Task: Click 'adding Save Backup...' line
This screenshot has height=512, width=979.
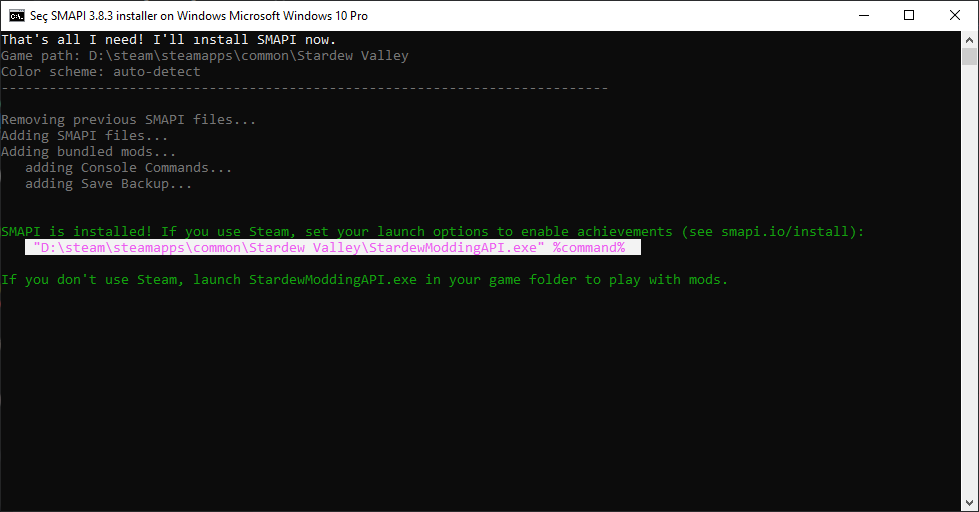Action: pyautogui.click(x=109, y=184)
